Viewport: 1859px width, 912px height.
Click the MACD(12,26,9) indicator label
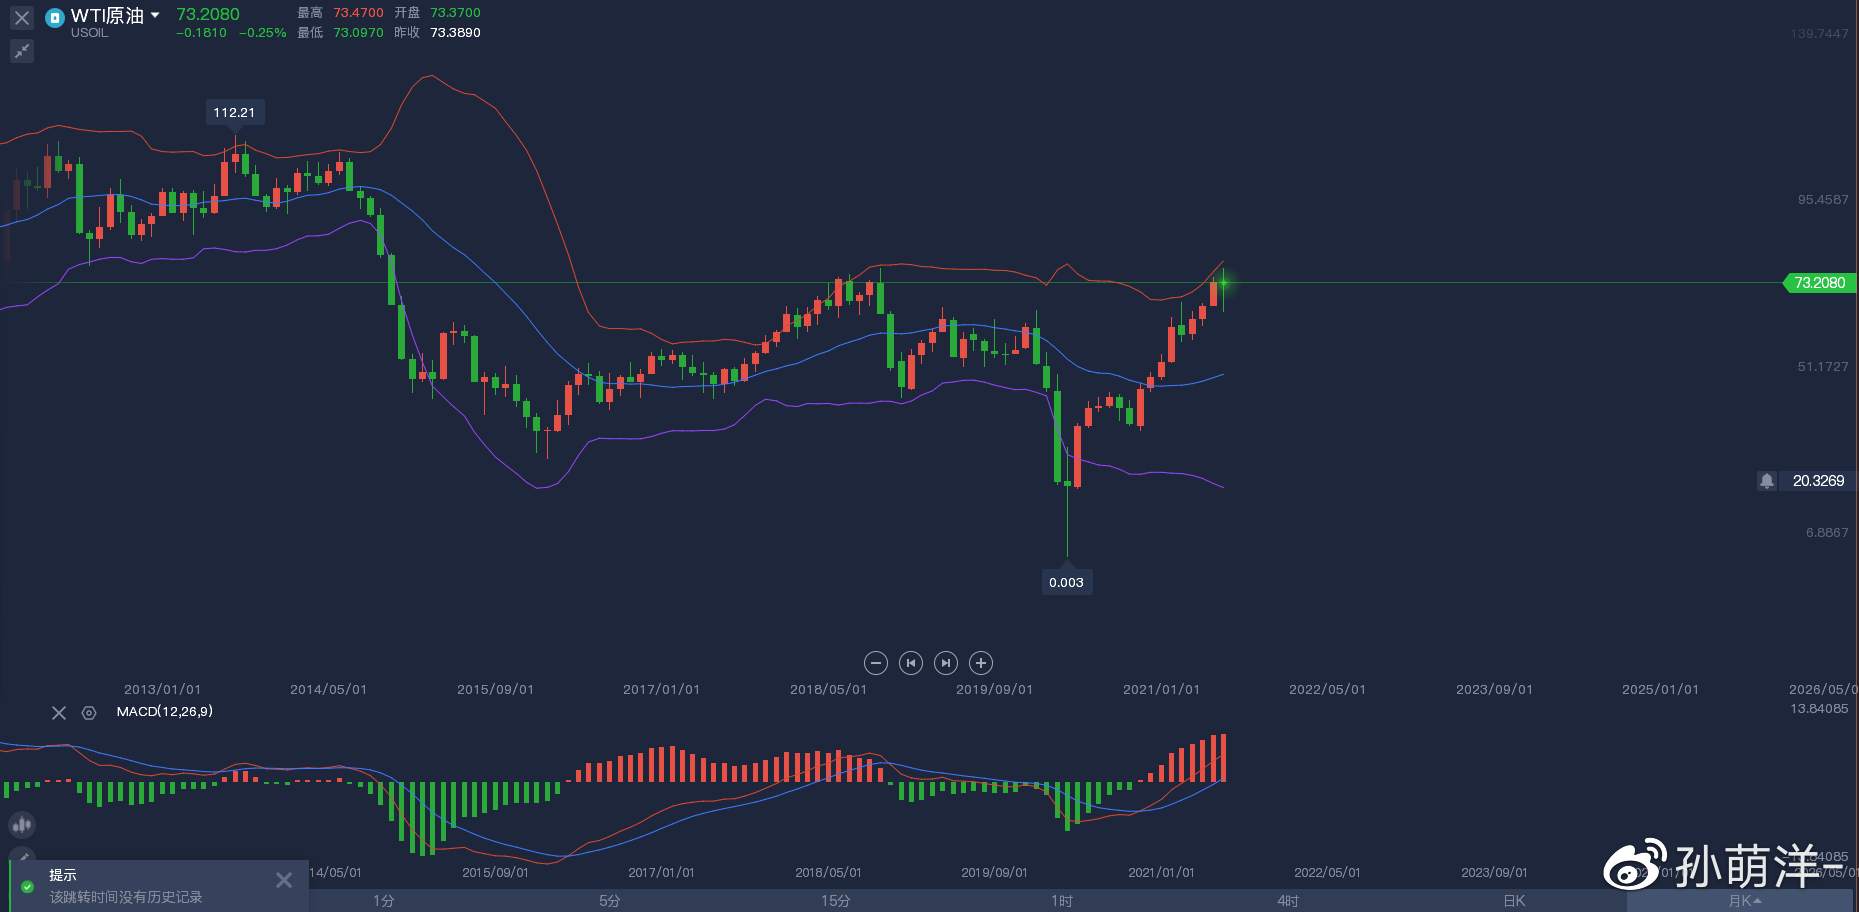[165, 712]
